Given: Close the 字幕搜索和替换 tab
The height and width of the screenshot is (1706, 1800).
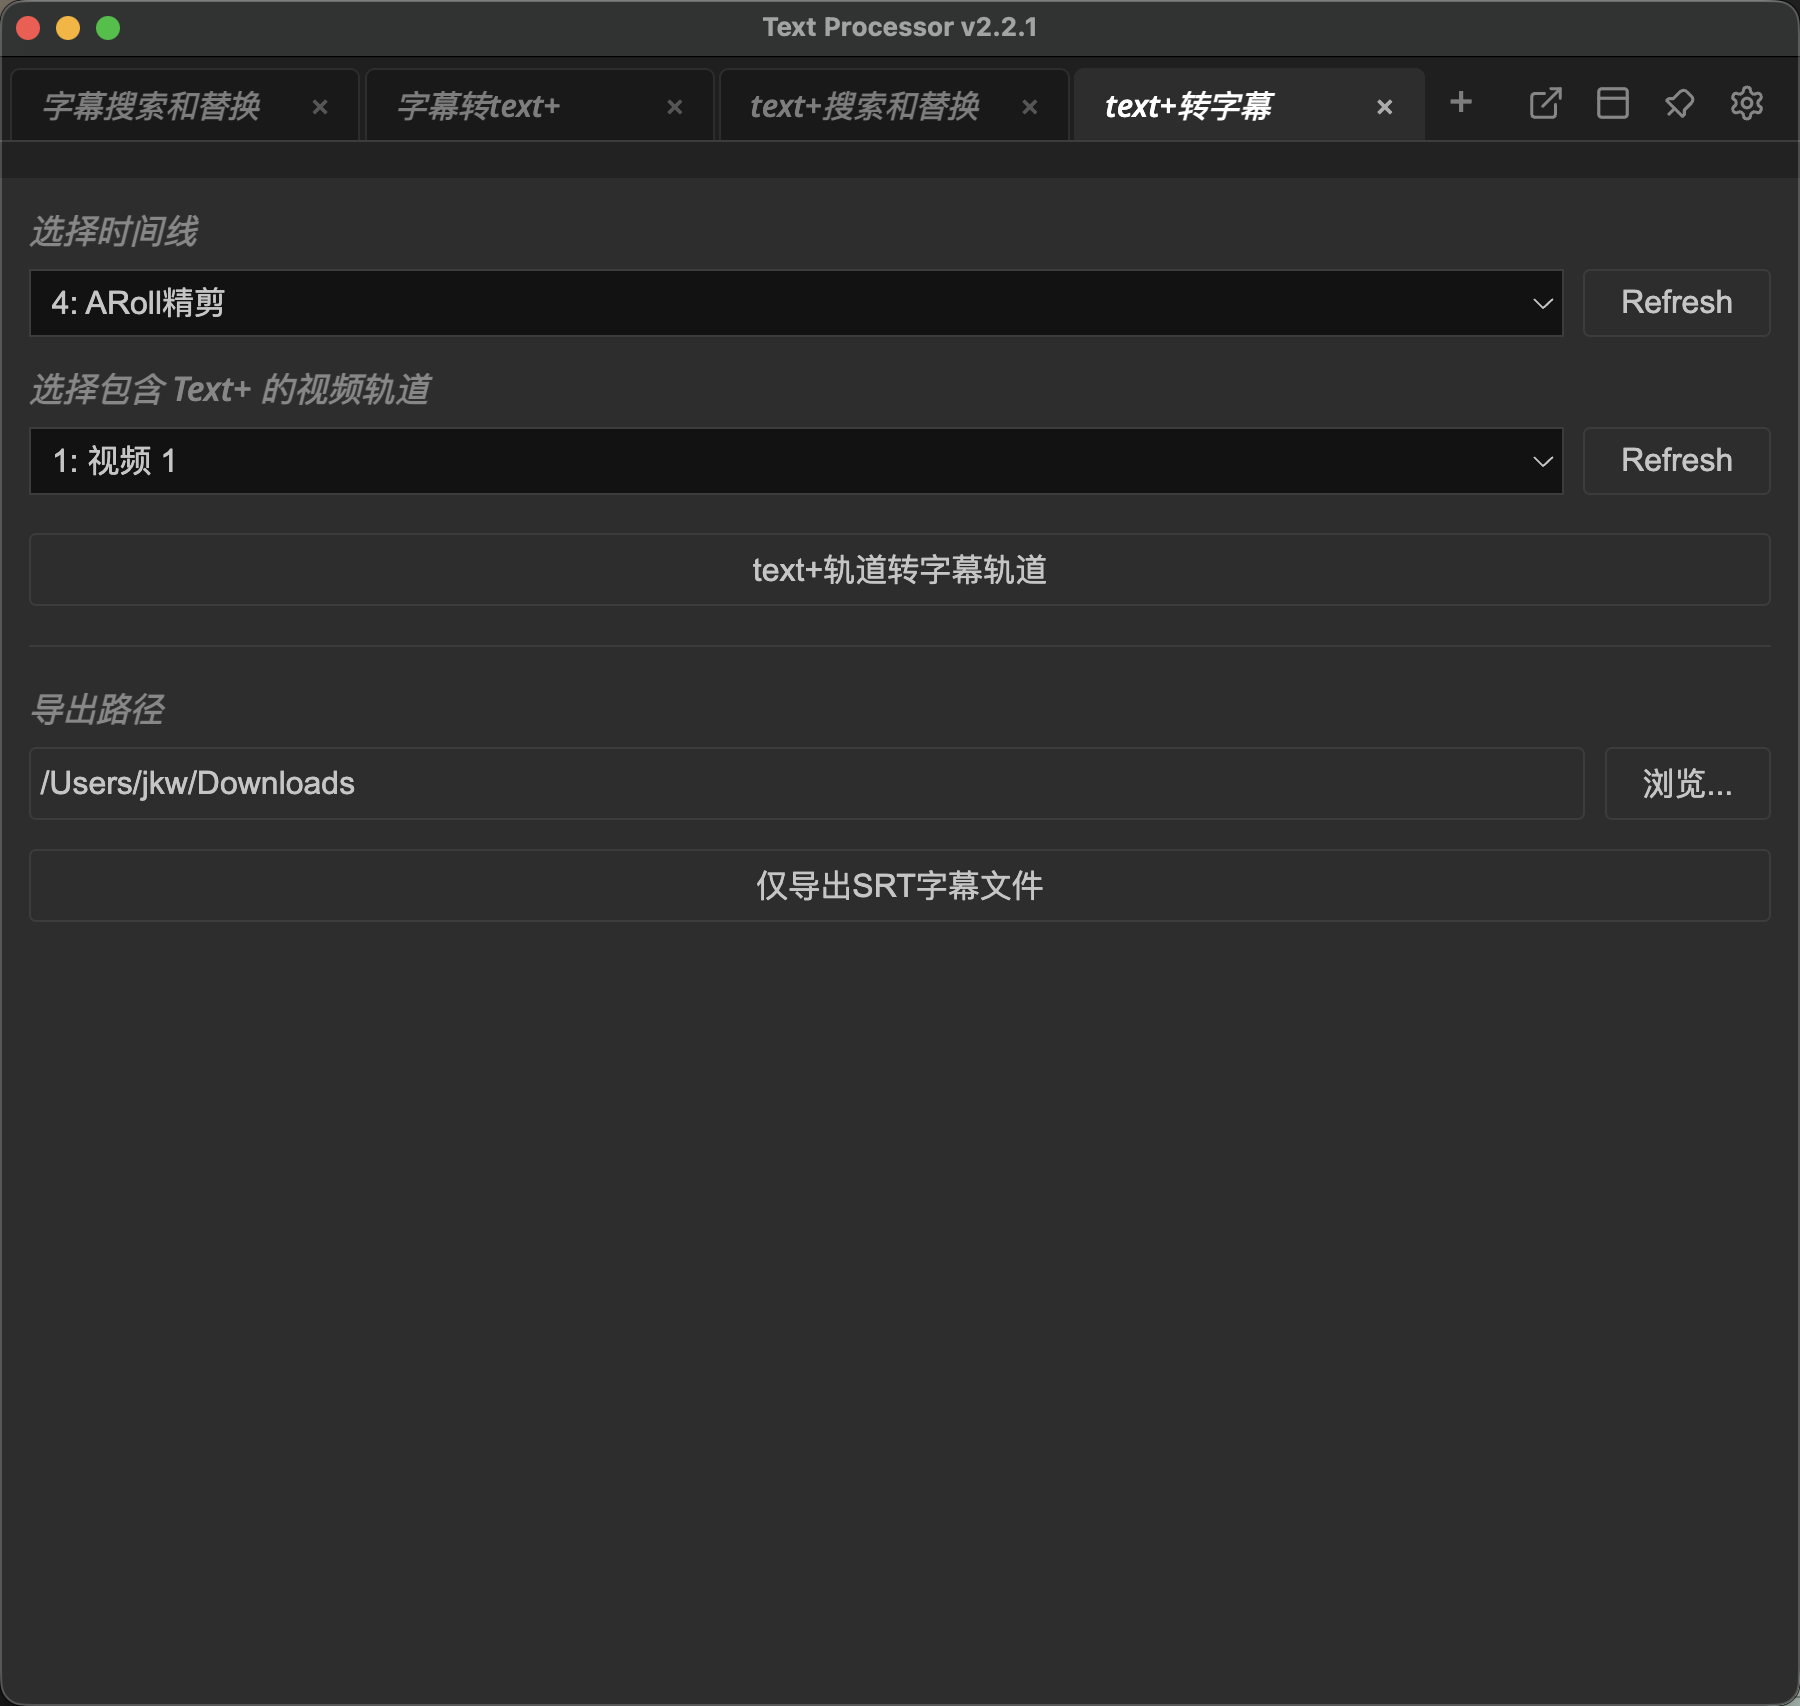Looking at the screenshot, I should 320,107.
